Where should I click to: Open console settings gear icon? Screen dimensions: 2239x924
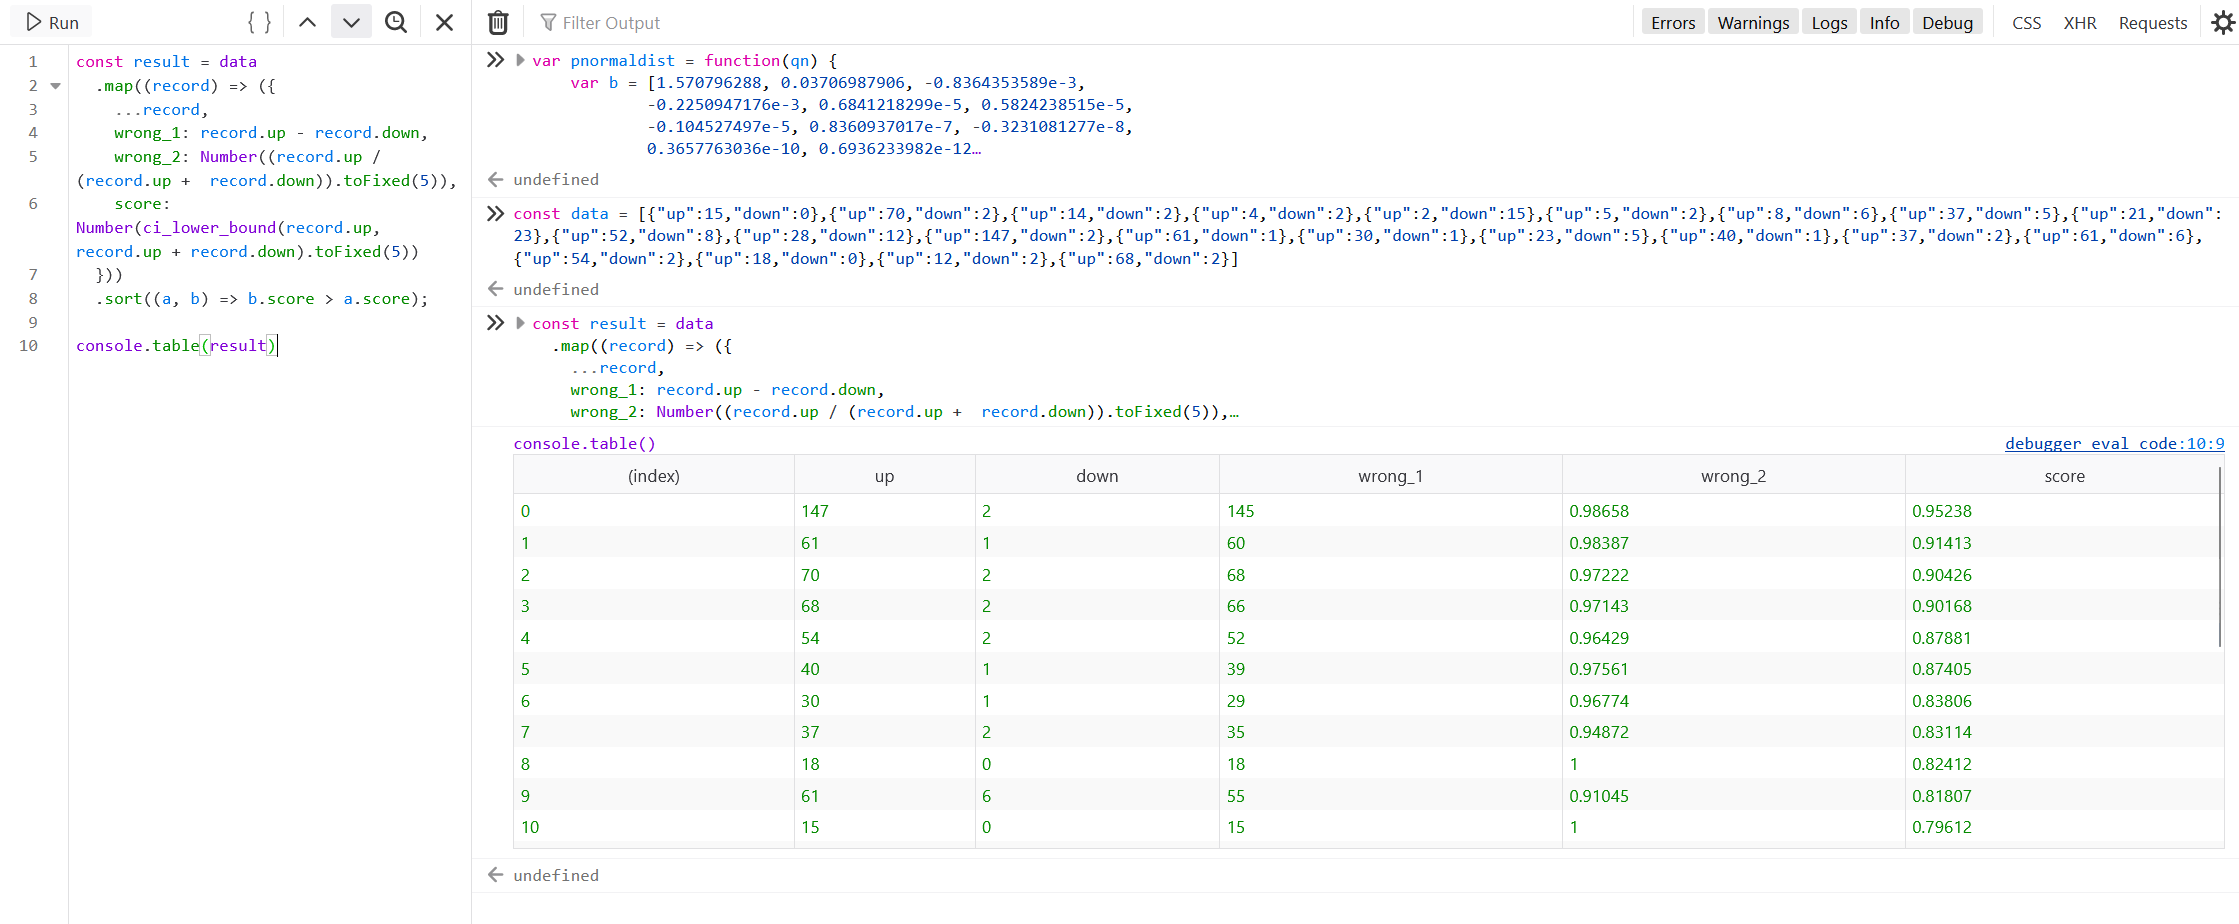click(2222, 22)
